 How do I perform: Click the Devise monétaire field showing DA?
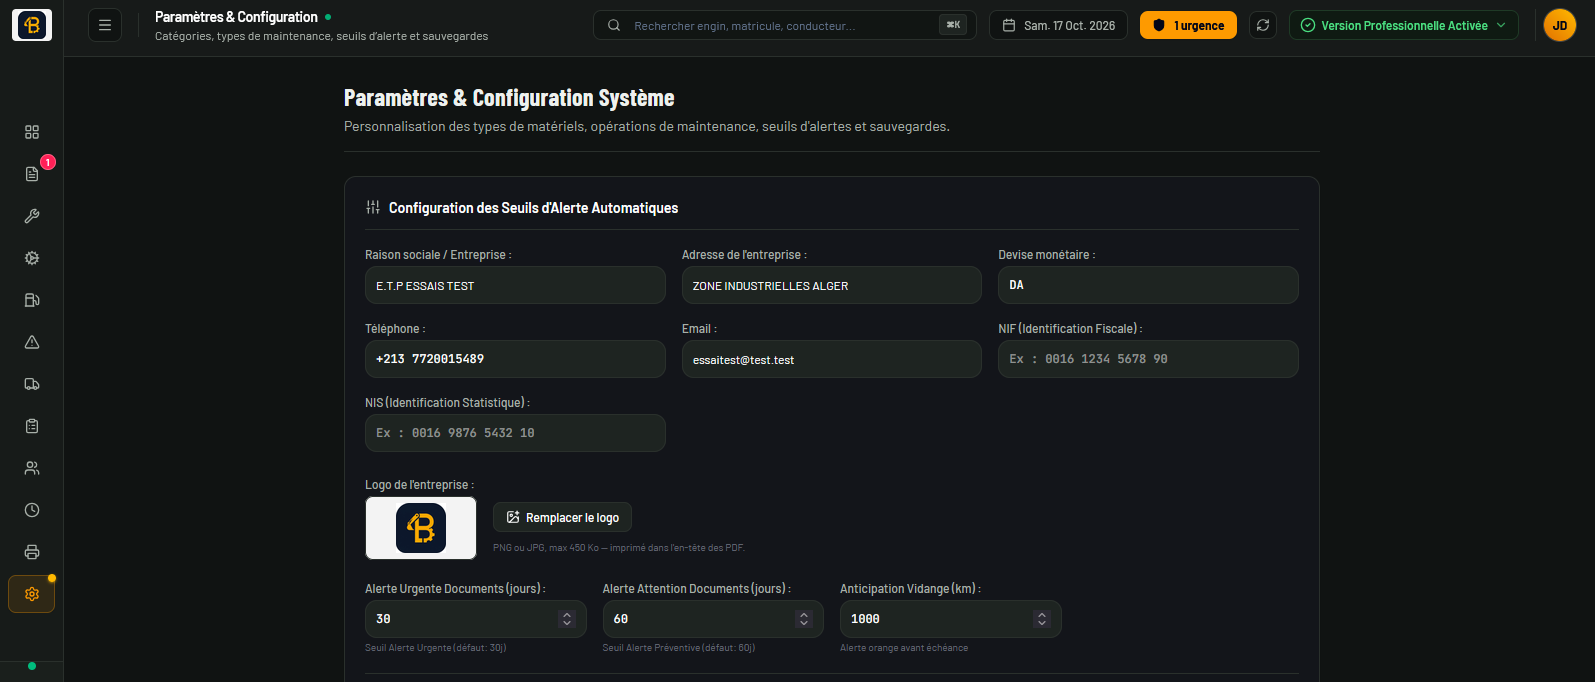1148,285
